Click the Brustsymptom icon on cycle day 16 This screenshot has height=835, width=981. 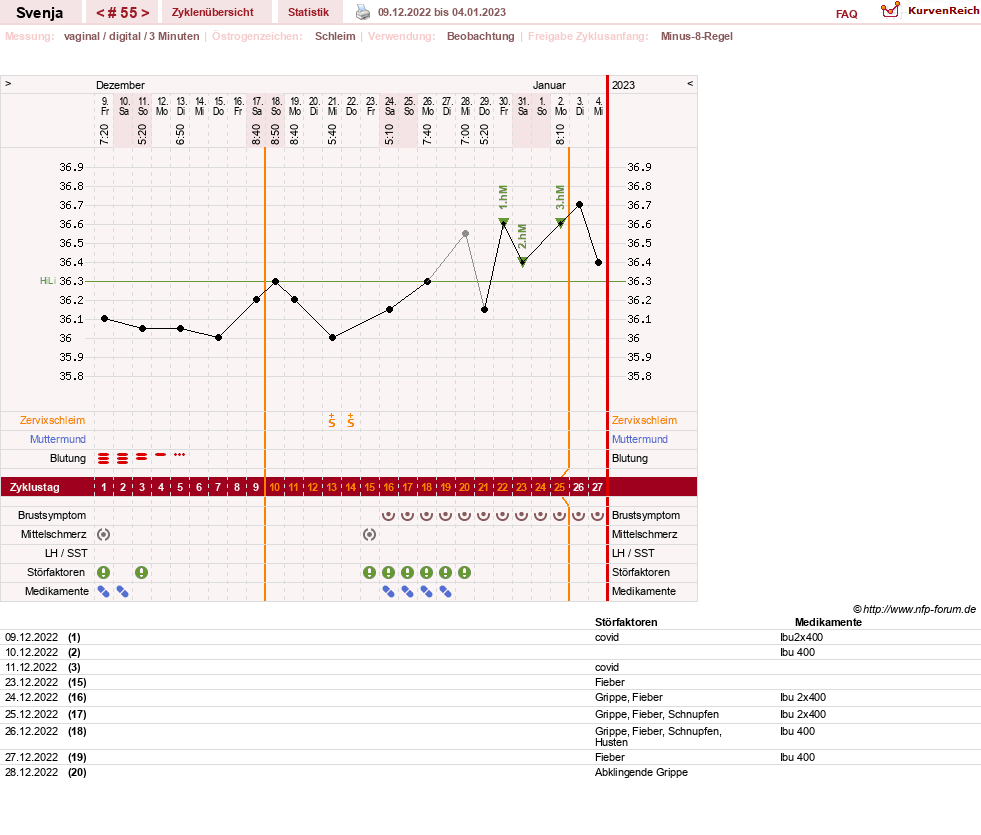(389, 515)
